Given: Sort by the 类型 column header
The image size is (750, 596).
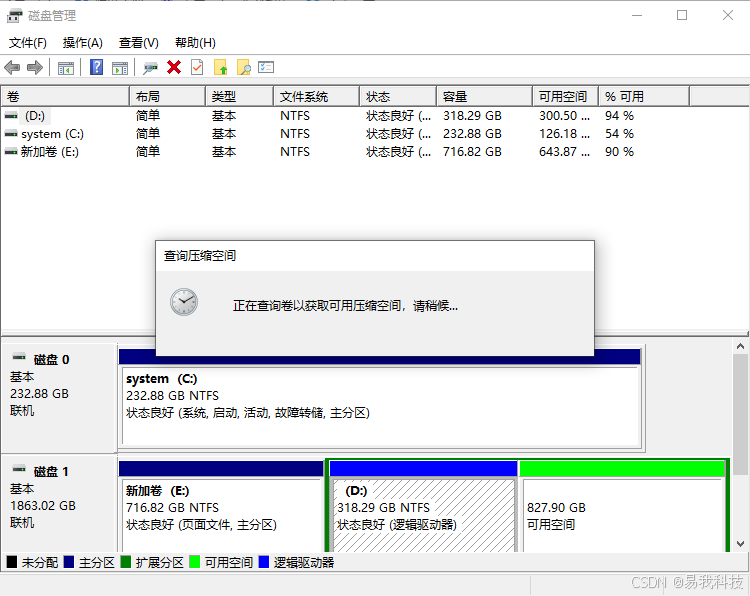Looking at the screenshot, I should pyautogui.click(x=240, y=97).
